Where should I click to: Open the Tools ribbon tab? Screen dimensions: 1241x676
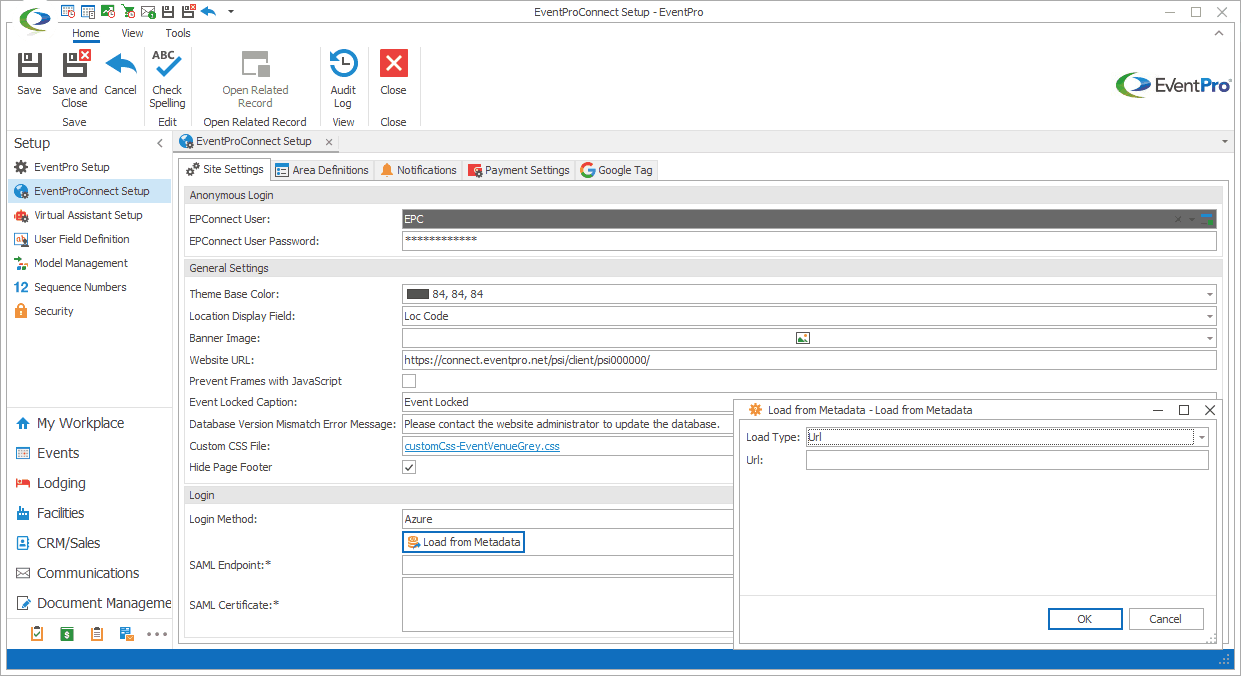coord(178,33)
